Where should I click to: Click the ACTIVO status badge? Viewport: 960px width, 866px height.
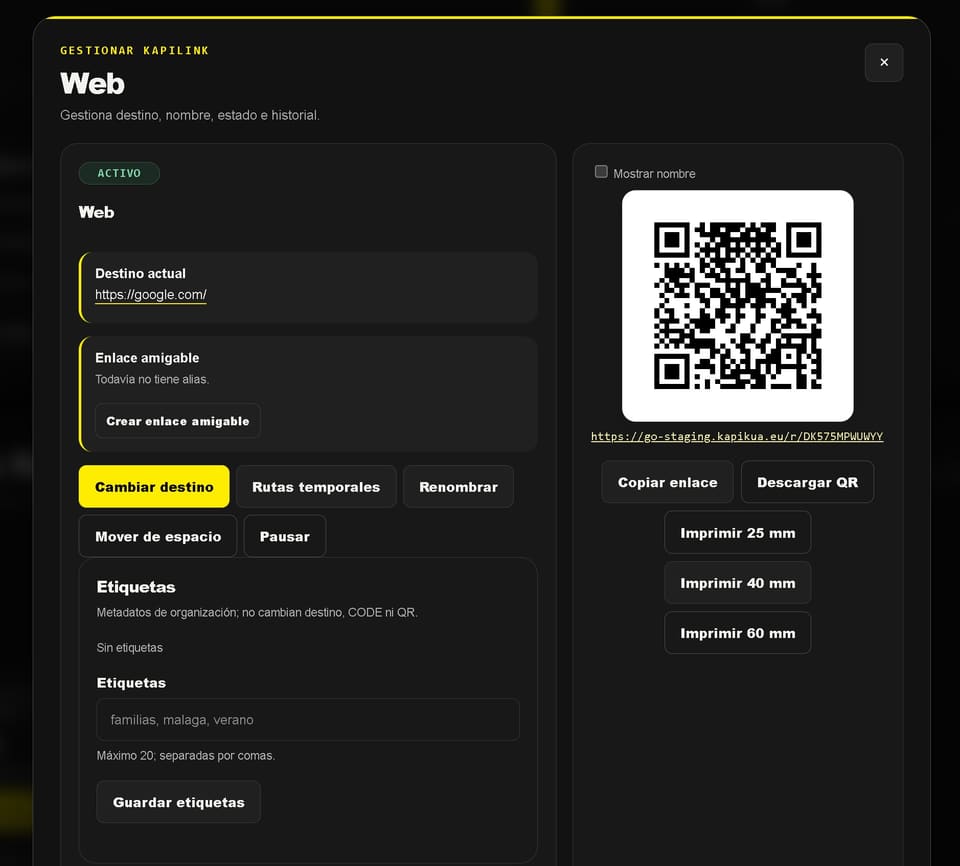click(x=119, y=173)
